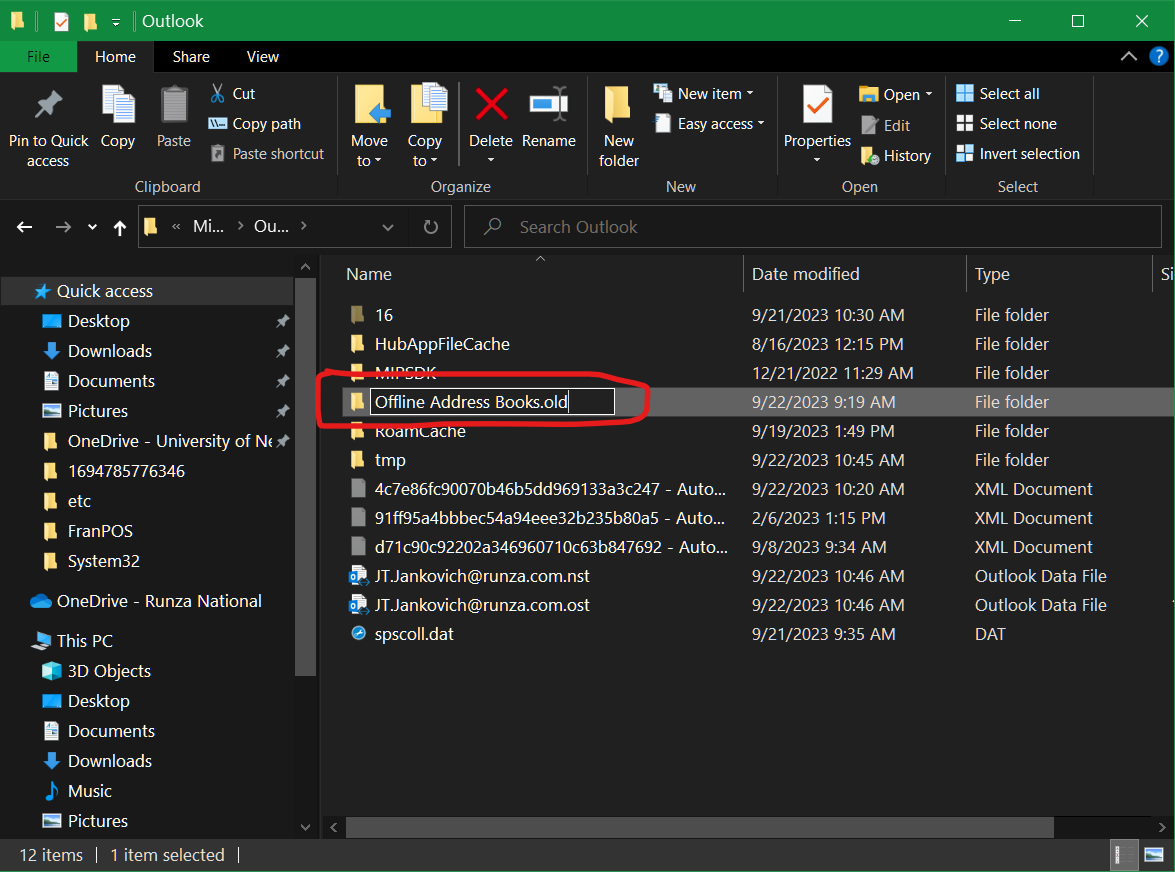The width and height of the screenshot is (1175, 872).
Task: Select Downloads under Quick access
Action: point(110,351)
